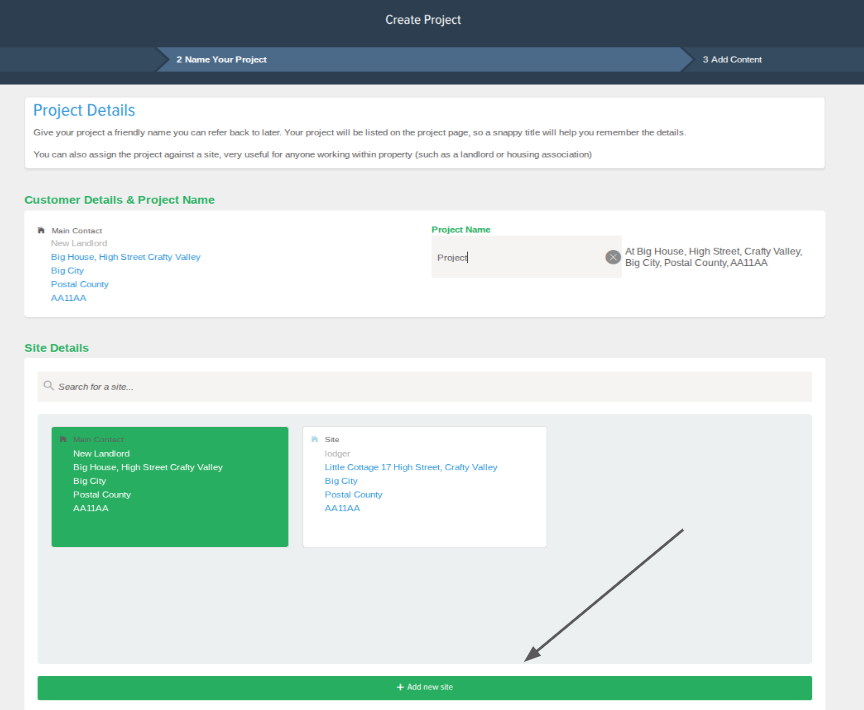This screenshot has width=864, height=710.
Task: Click Big City on the green card
Action: pos(89,481)
